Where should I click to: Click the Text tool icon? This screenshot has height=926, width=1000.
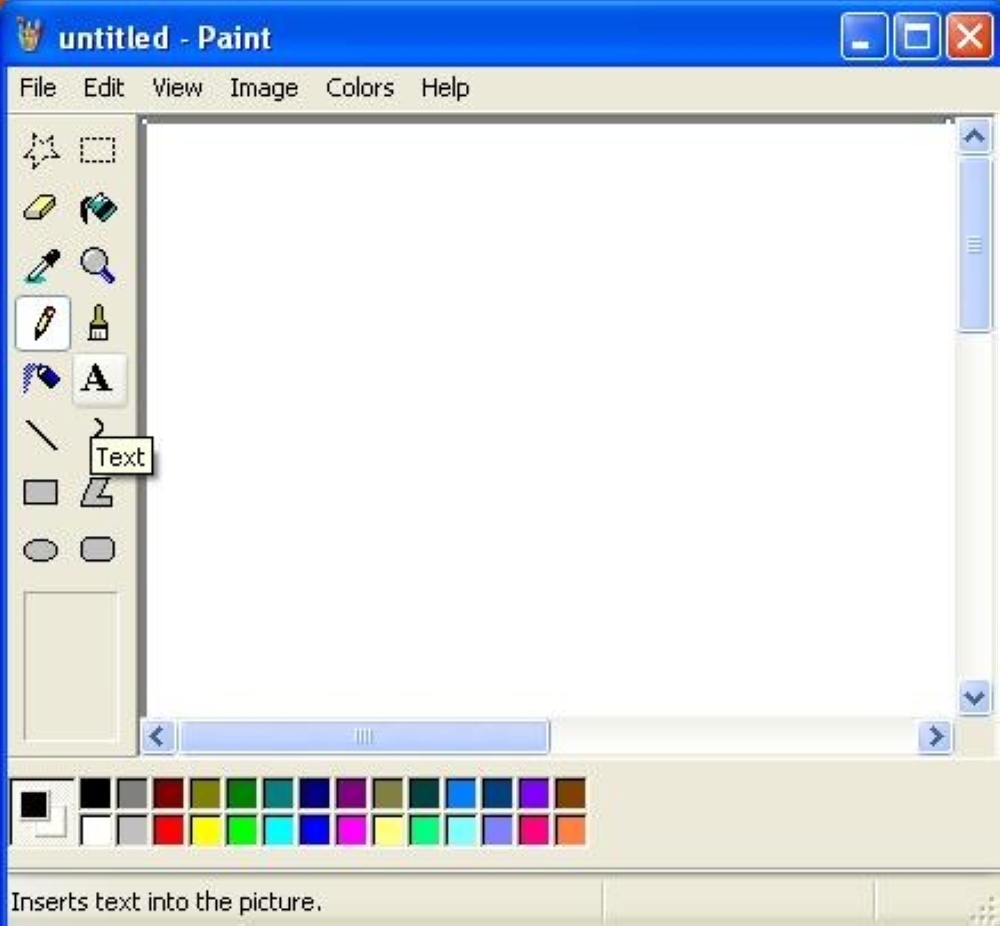pyautogui.click(x=98, y=379)
